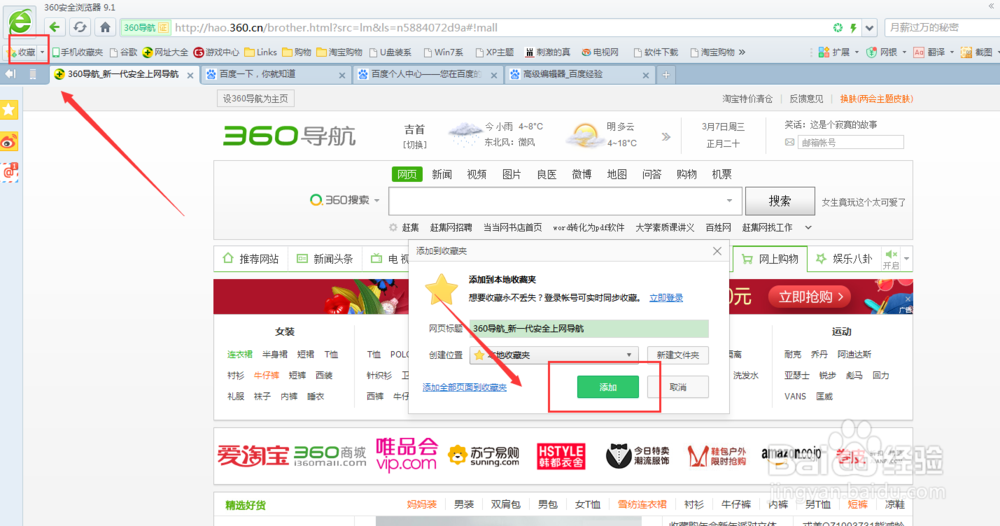
Task: Open the 收藏 favorites star button
Action: 22,52
